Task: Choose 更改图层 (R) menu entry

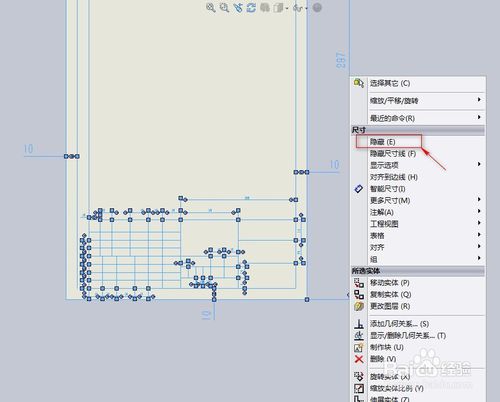Action: [390, 306]
